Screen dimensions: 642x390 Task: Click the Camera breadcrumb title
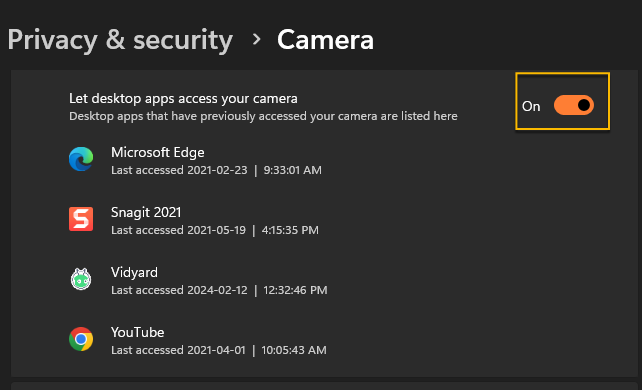[326, 40]
